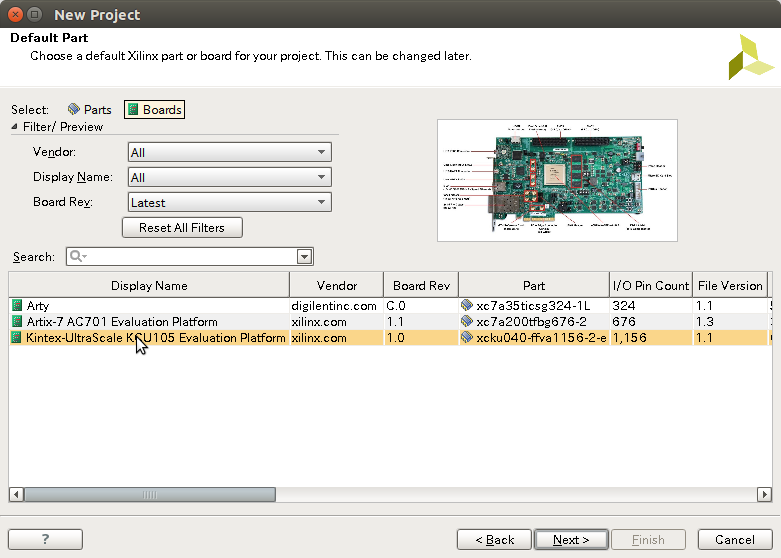Click horizontal scrollbar right arrow

(764, 494)
